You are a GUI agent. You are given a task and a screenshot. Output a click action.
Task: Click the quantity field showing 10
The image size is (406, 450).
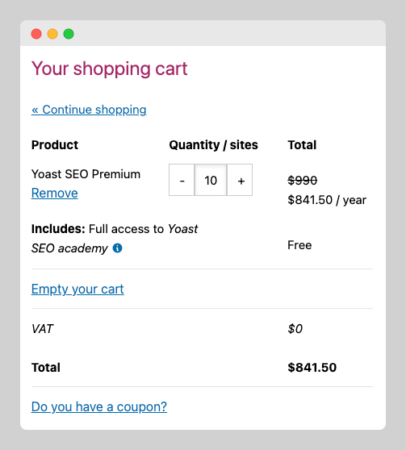211,180
